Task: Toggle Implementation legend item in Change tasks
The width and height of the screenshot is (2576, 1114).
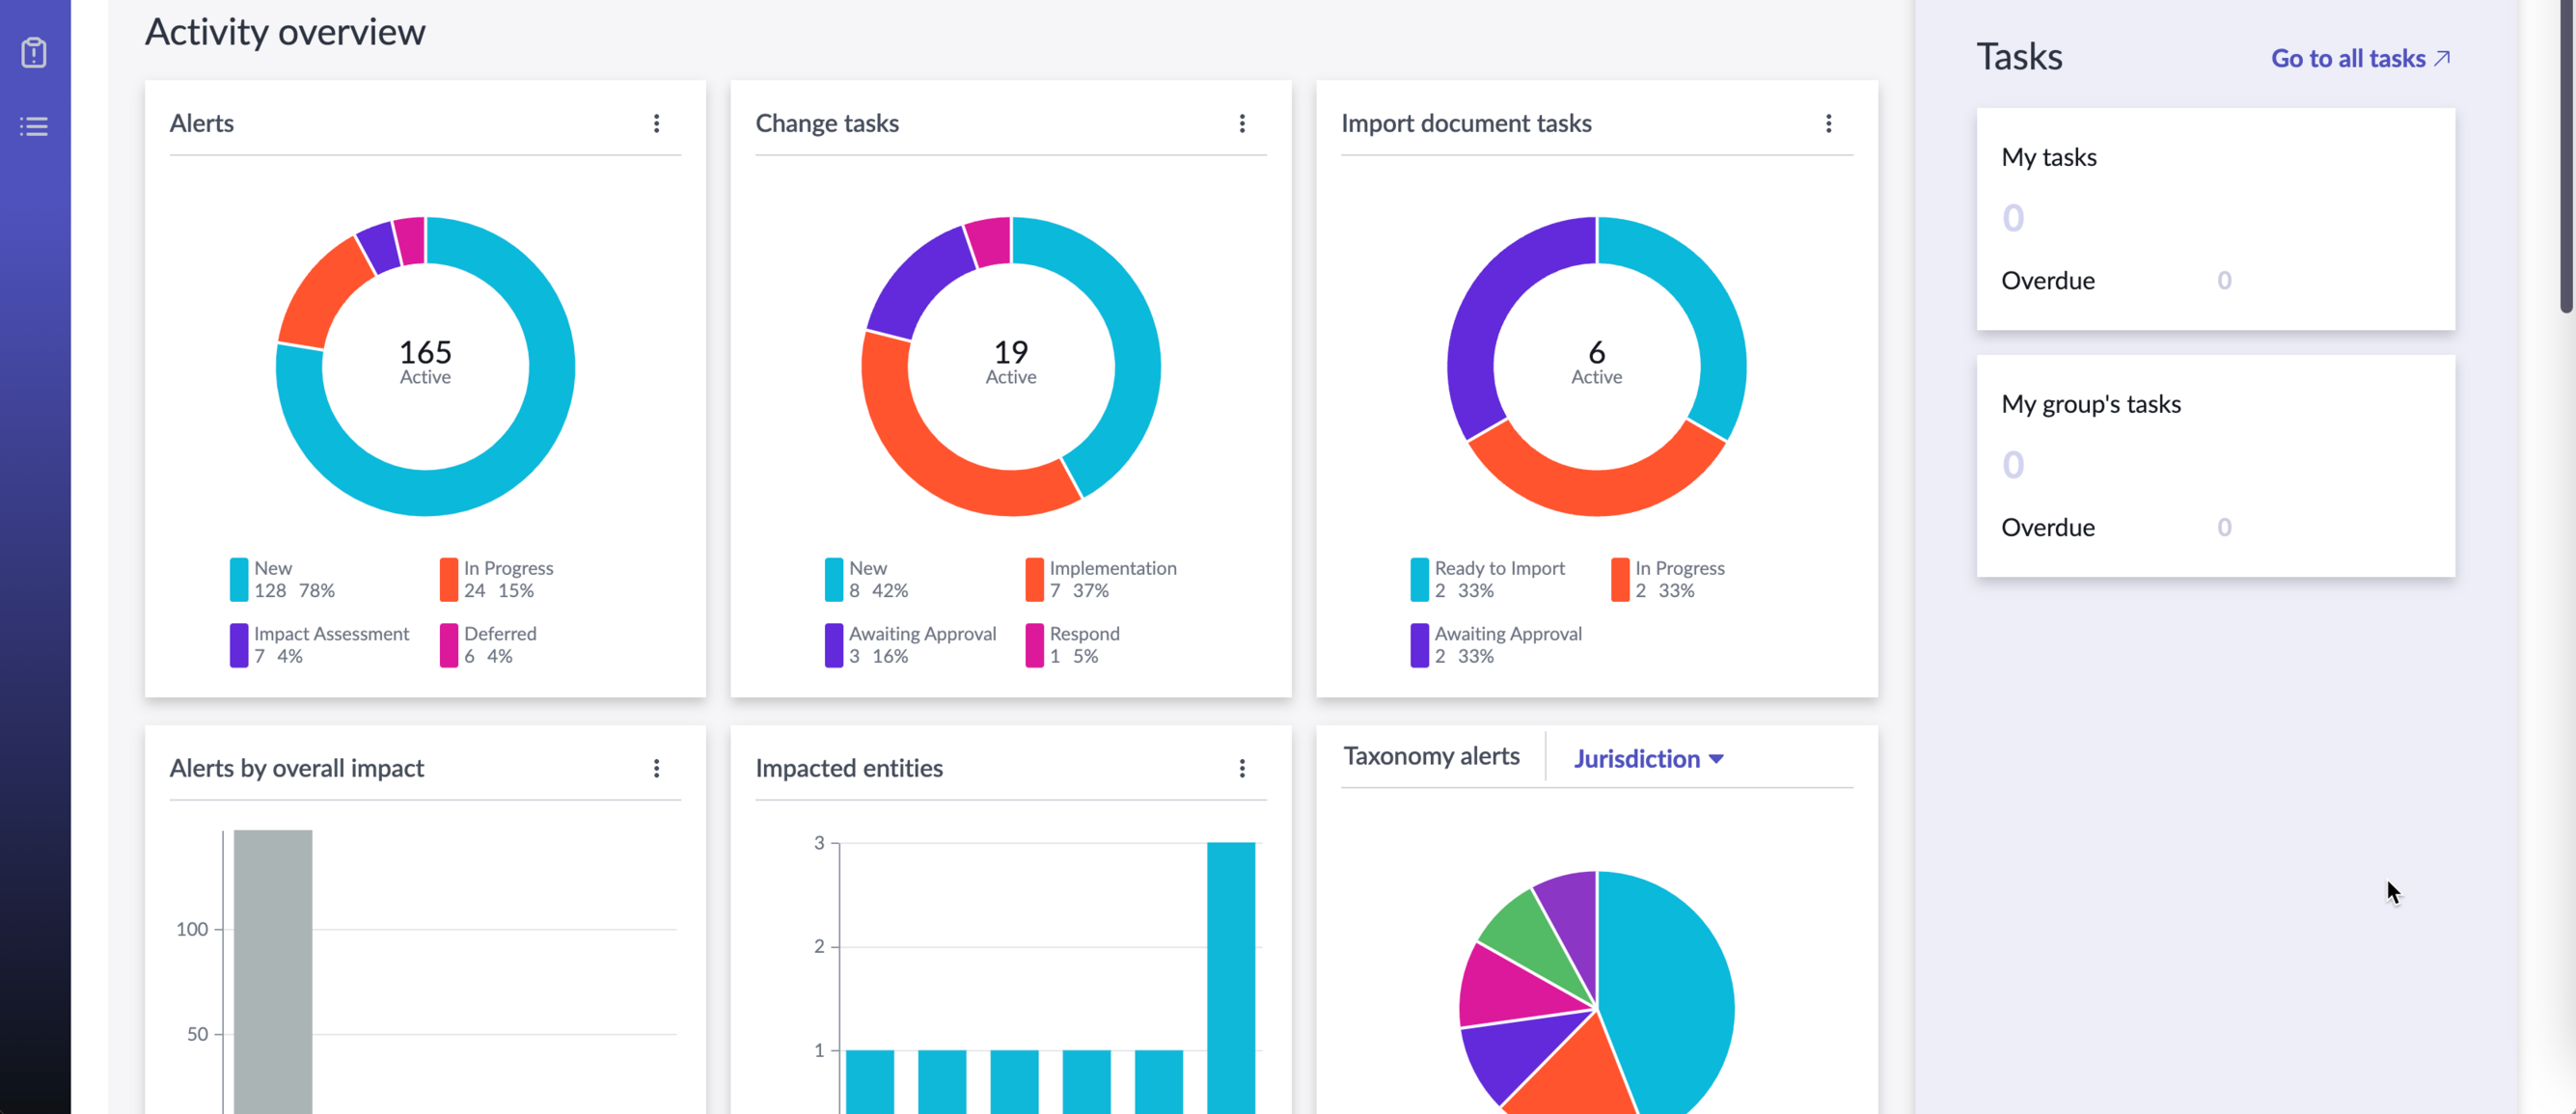Action: coord(1101,579)
